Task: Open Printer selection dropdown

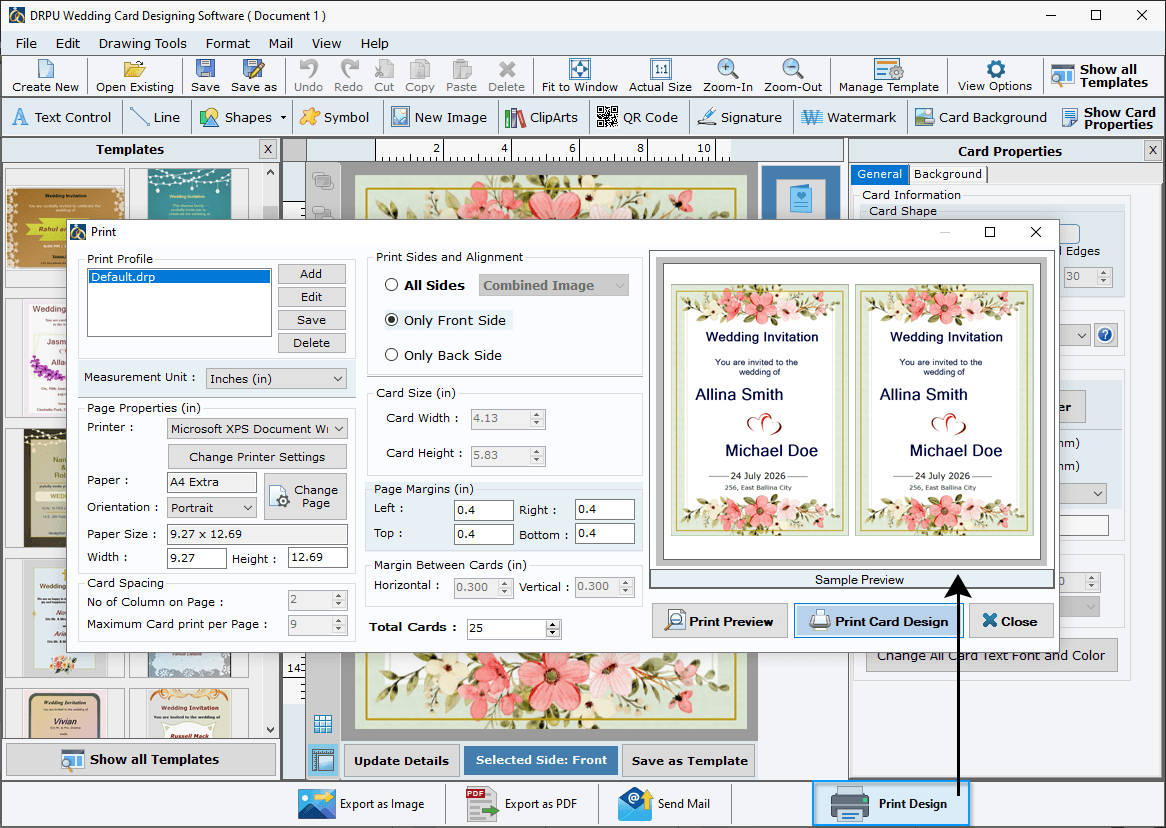Action: click(257, 429)
